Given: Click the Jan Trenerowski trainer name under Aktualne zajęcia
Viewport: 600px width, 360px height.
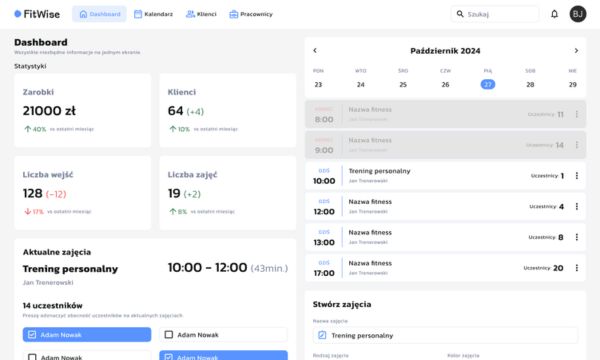Looking at the screenshot, I should (x=48, y=283).
